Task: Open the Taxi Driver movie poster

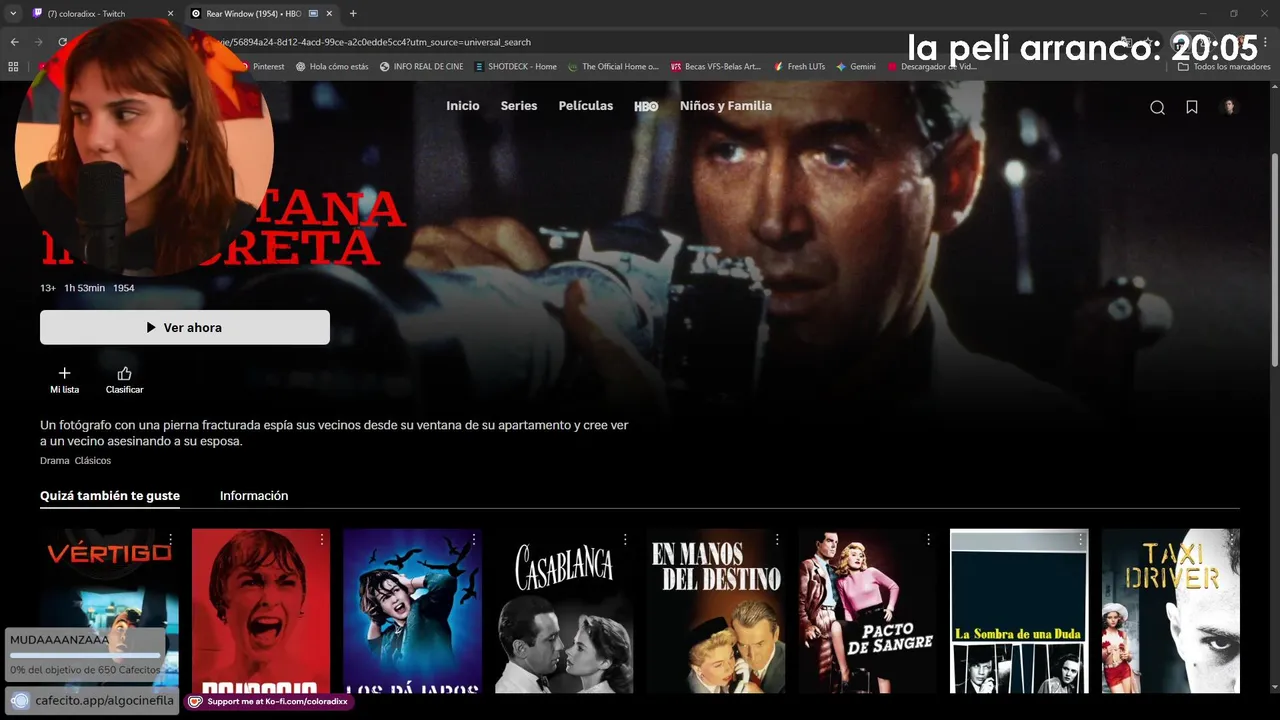Action: tap(1171, 611)
